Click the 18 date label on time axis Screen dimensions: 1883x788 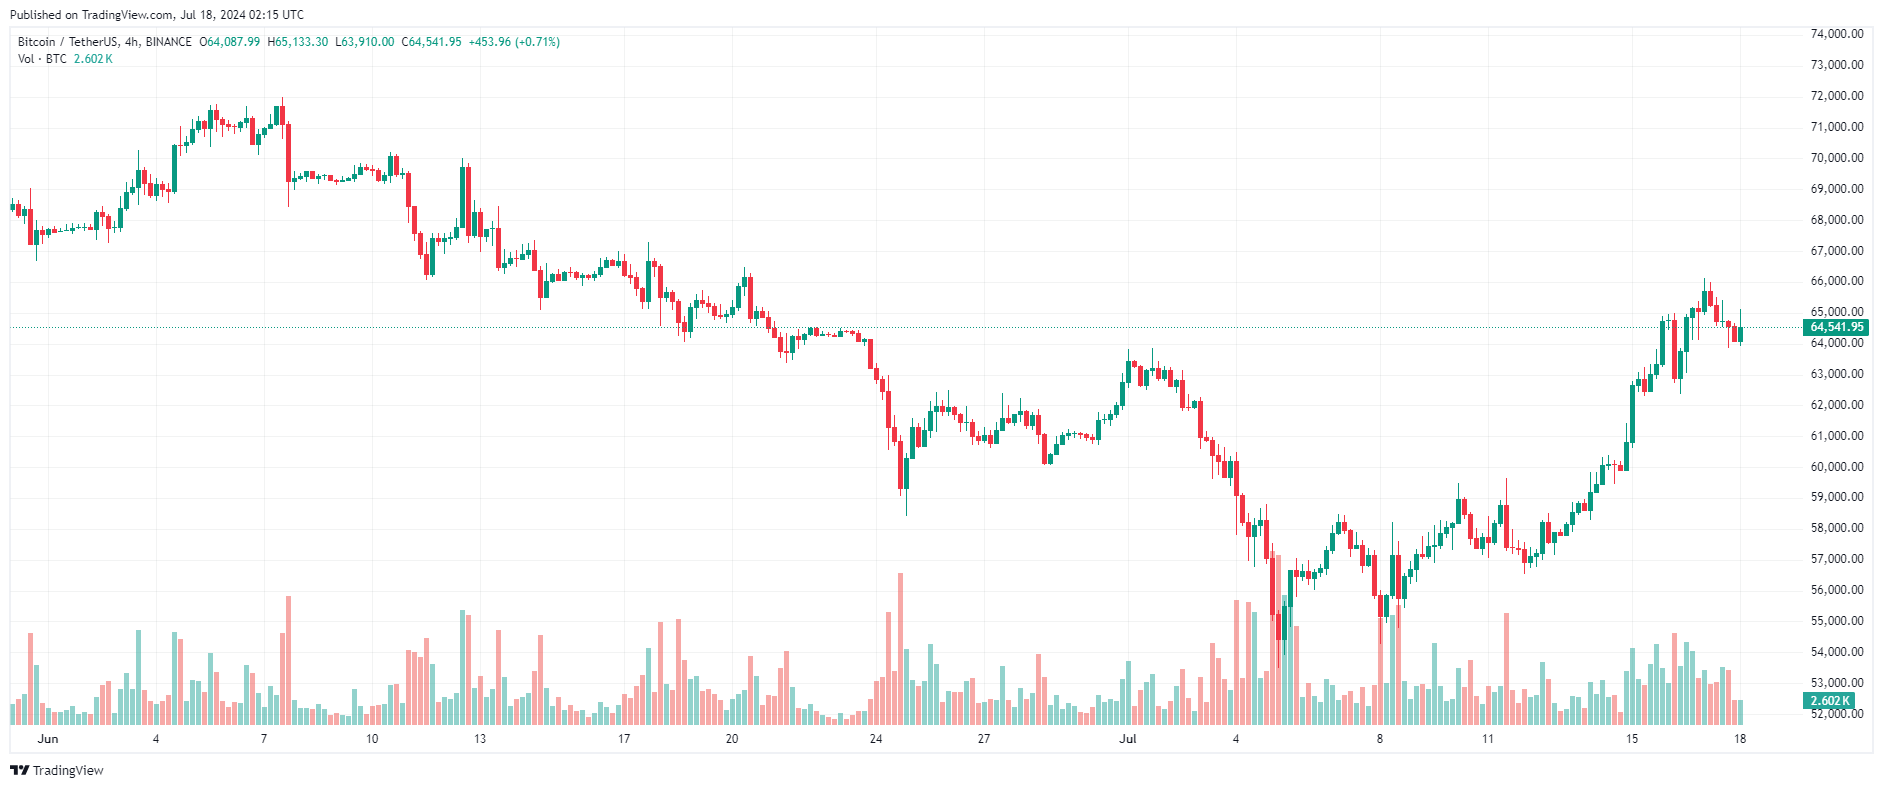[x=1740, y=739]
